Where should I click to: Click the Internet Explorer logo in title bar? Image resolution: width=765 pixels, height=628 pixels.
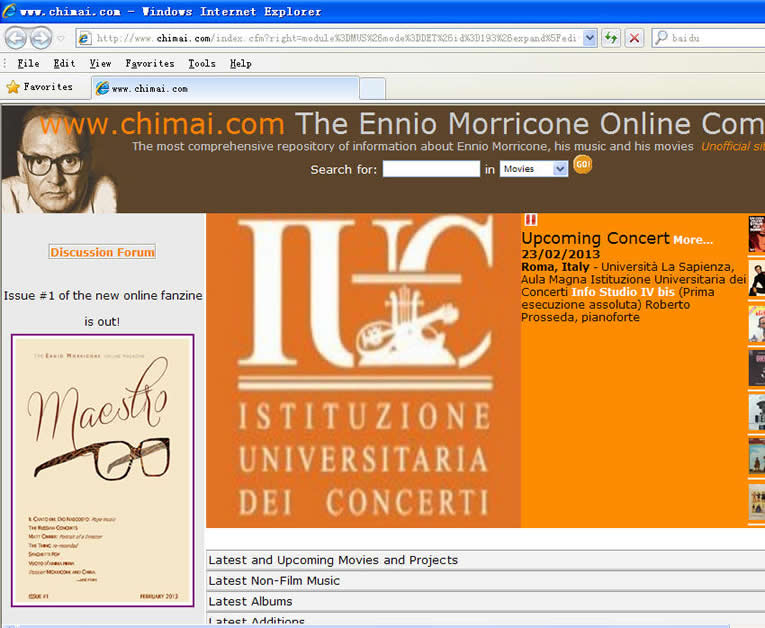click(x=9, y=11)
